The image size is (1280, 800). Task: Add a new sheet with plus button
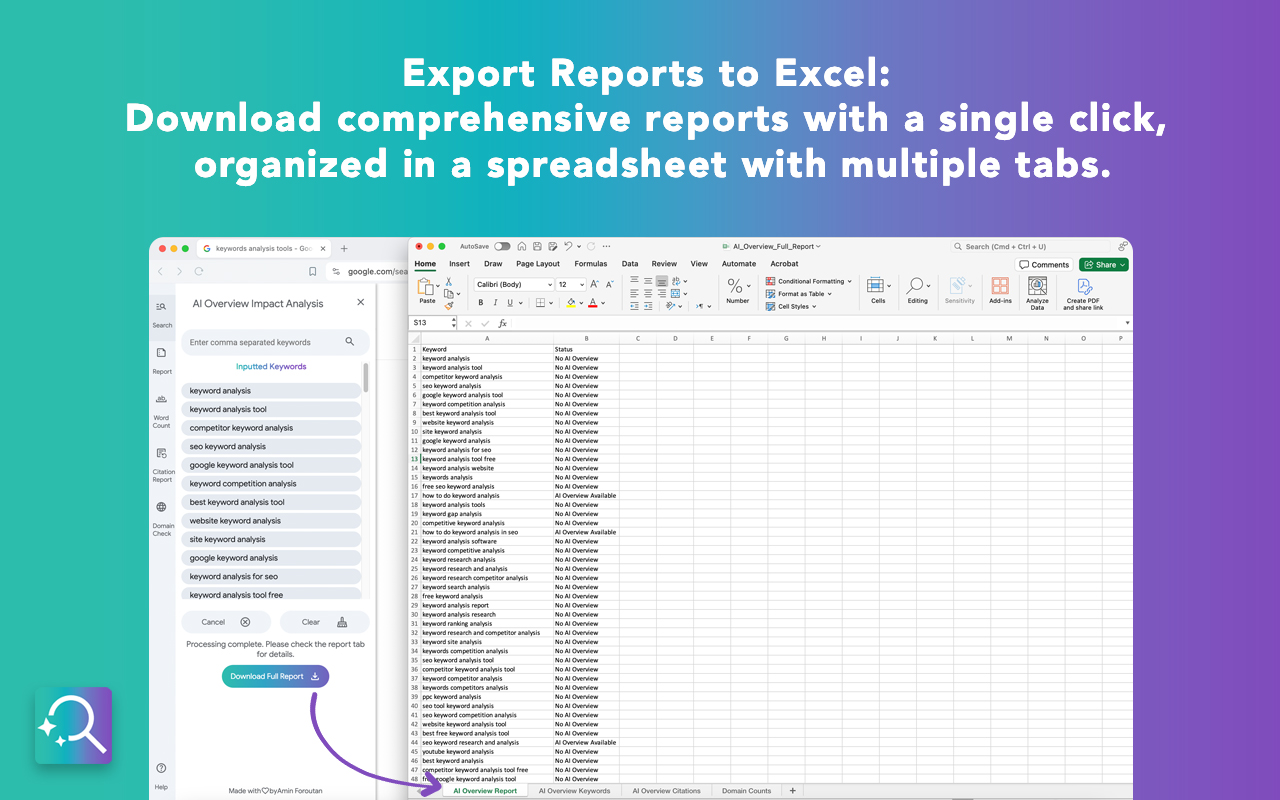point(793,791)
